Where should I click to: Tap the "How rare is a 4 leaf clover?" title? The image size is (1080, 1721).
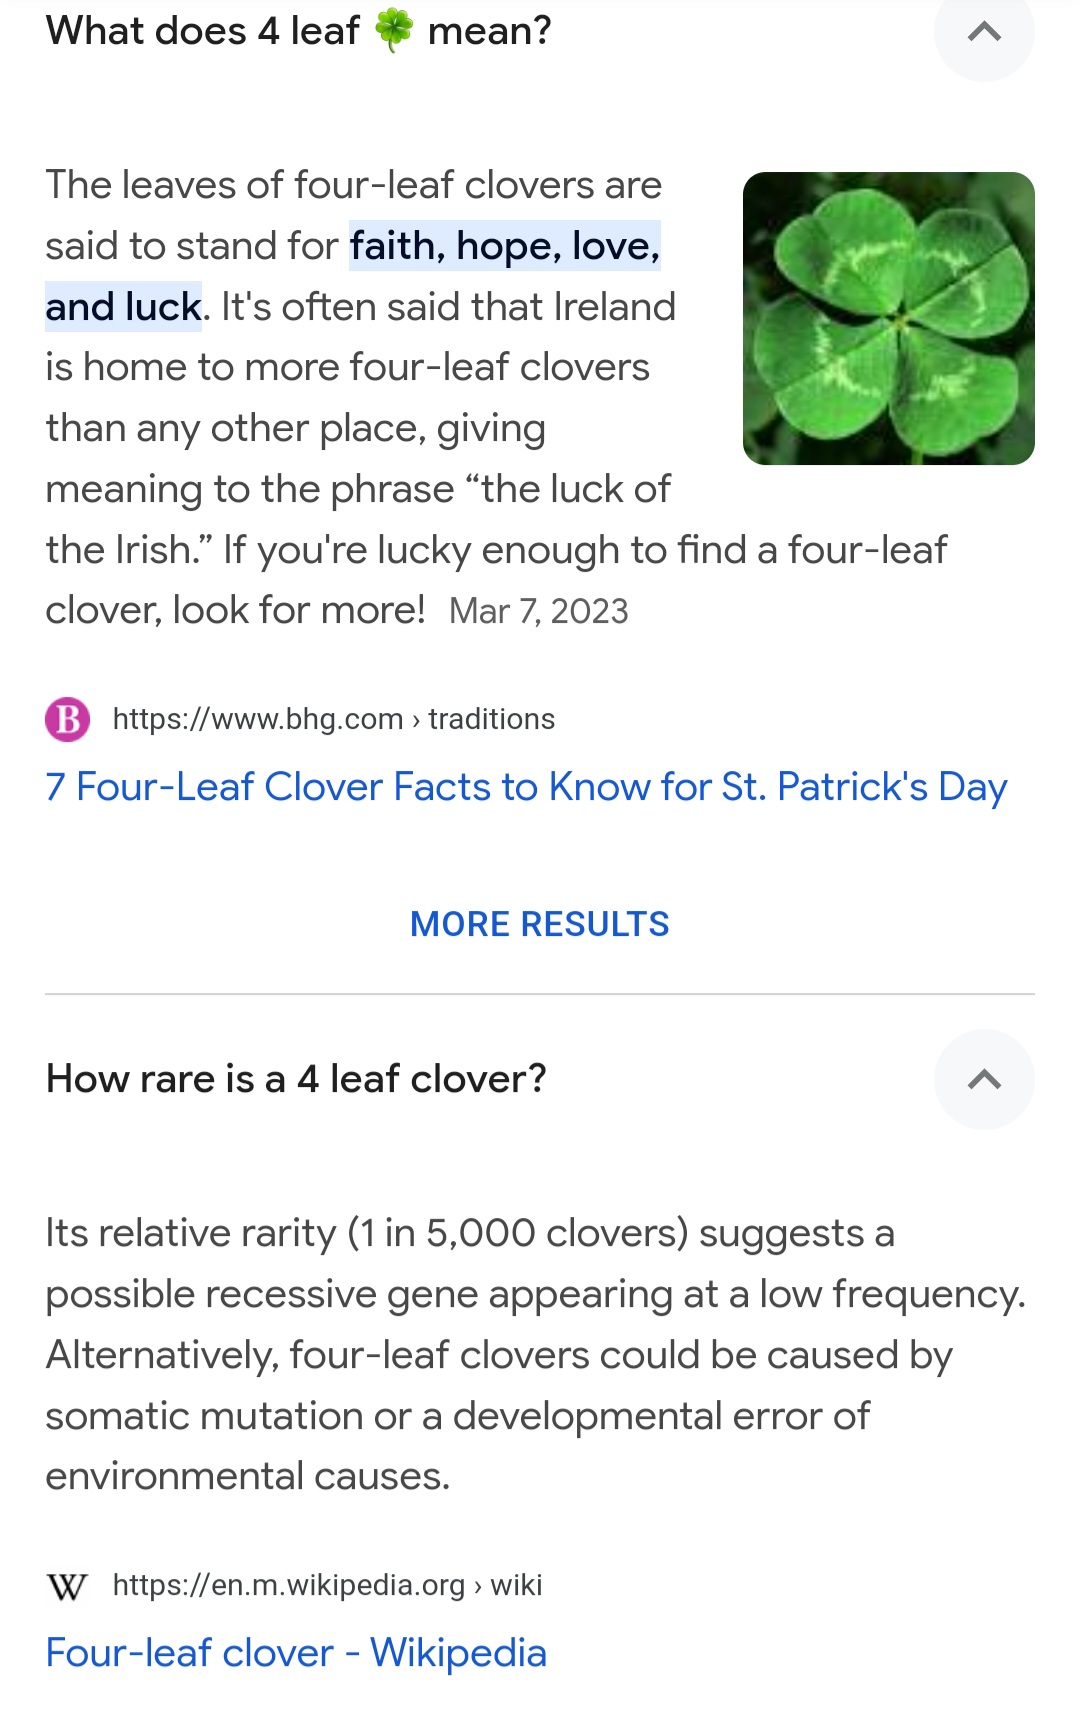[x=296, y=1079]
